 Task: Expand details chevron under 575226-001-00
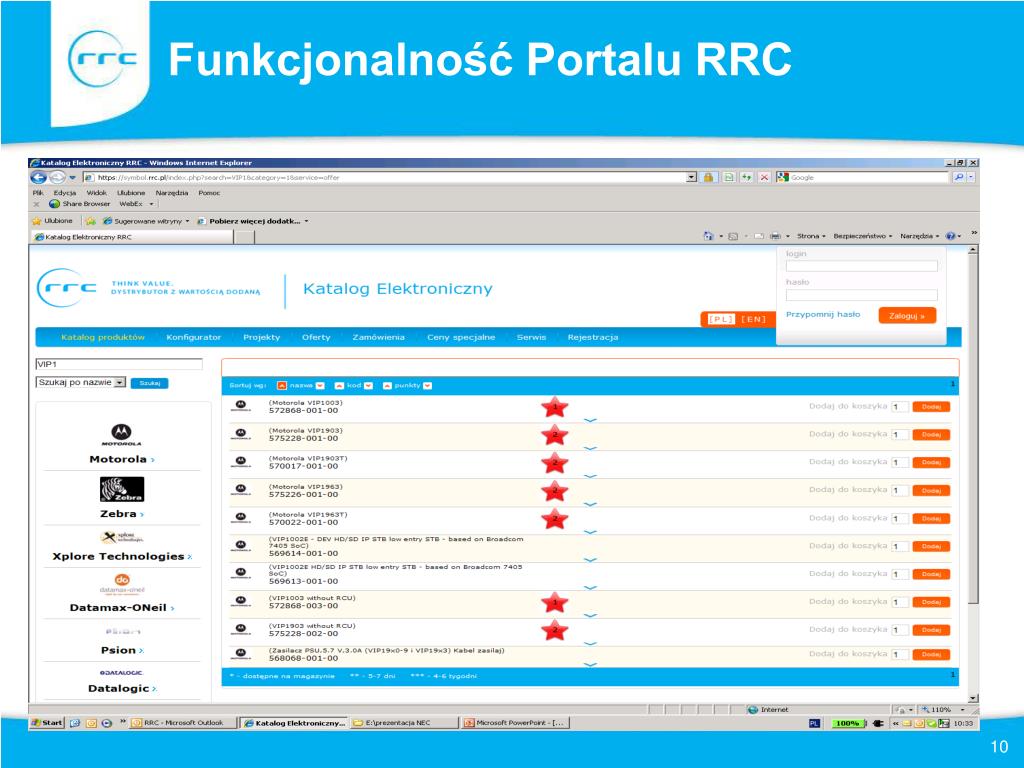pyautogui.click(x=590, y=504)
